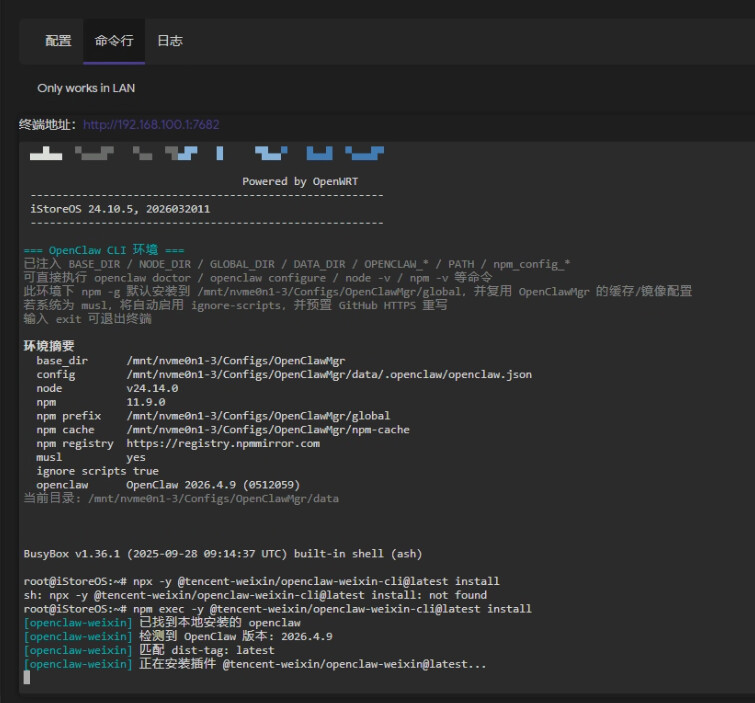755x703 pixels.
Task: Open the 日志 tab
Action: 169,41
